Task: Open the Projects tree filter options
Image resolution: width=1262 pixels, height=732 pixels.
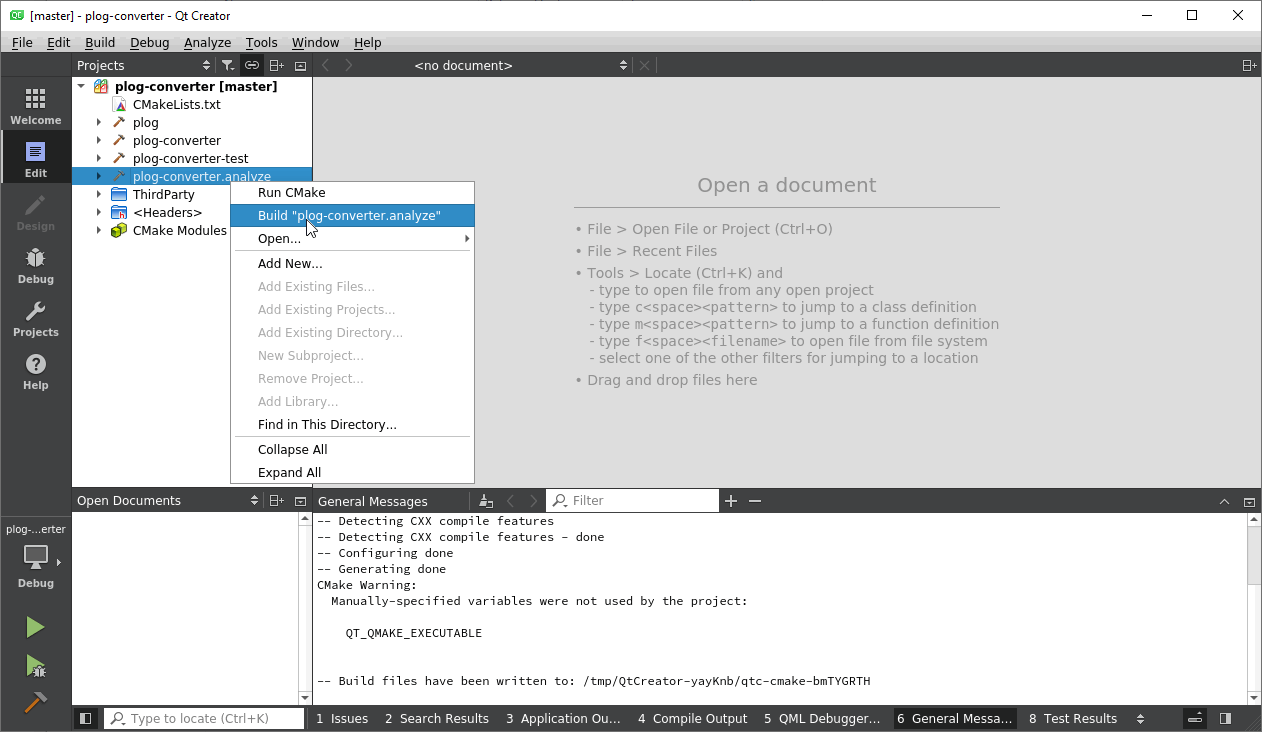Action: click(x=228, y=65)
